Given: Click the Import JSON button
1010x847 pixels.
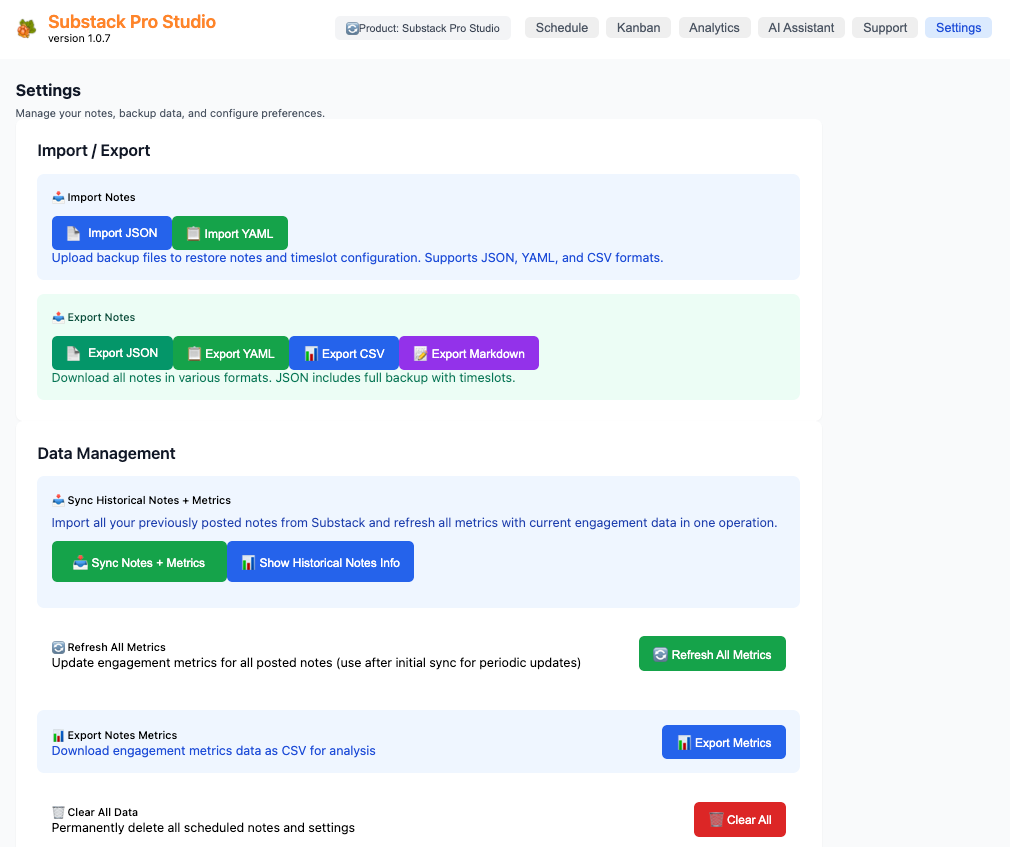Looking at the screenshot, I should 112,233.
